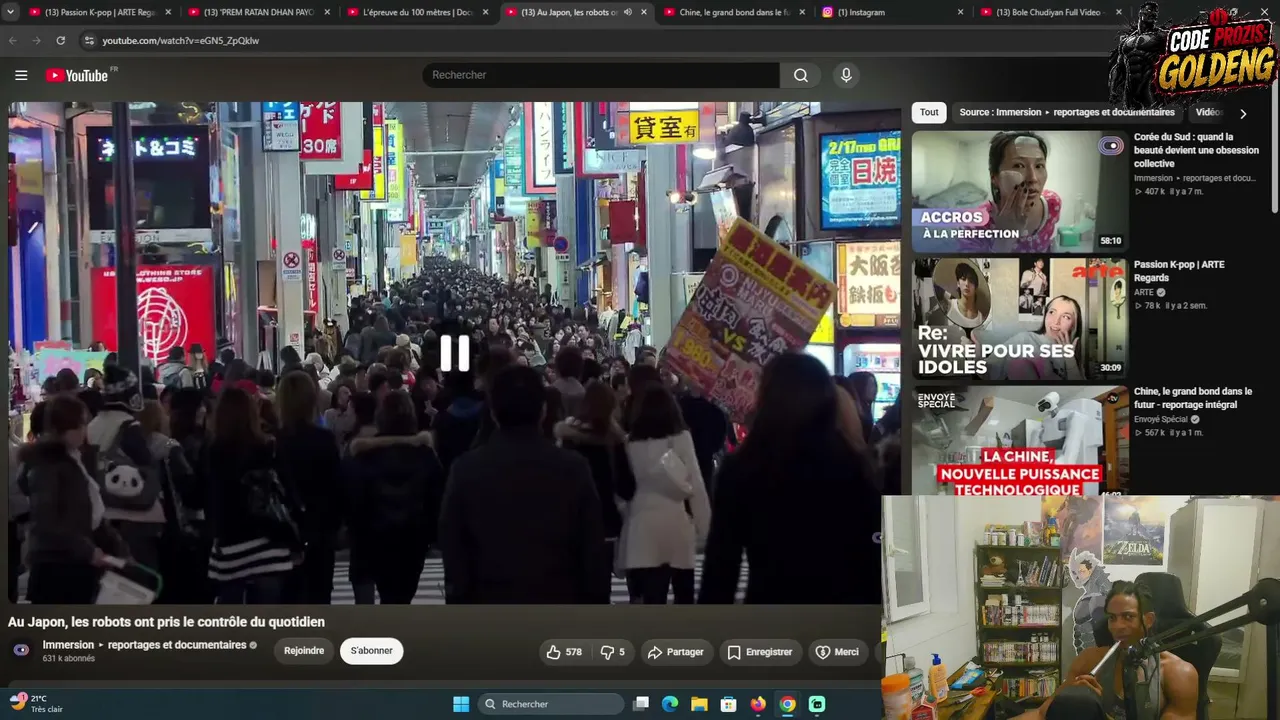Image resolution: width=1280 pixels, height=720 pixels.
Task: Switch to Chine, le grand bond tab
Action: coord(735,12)
